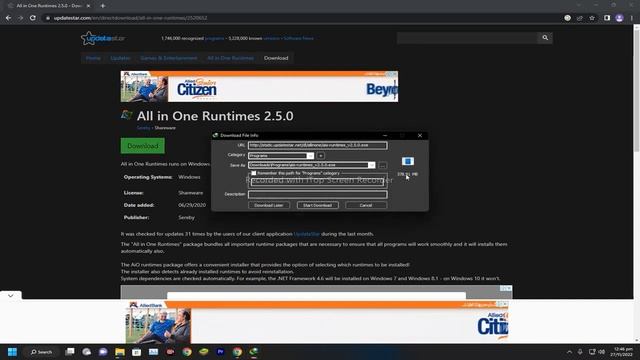Image resolution: width=640 pixels, height=360 pixels.
Task: Add a new category with plus button
Action: pyautogui.click(x=321, y=156)
